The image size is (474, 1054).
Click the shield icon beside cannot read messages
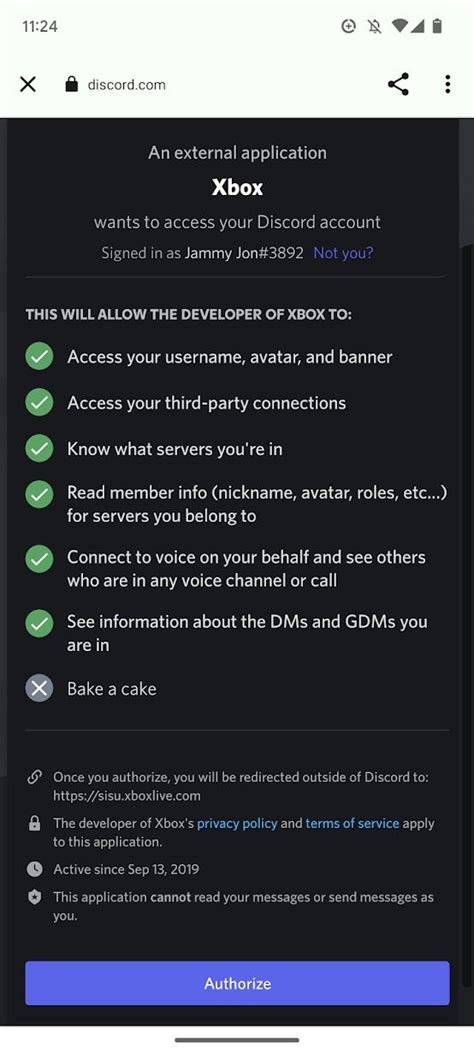[x=34, y=897]
